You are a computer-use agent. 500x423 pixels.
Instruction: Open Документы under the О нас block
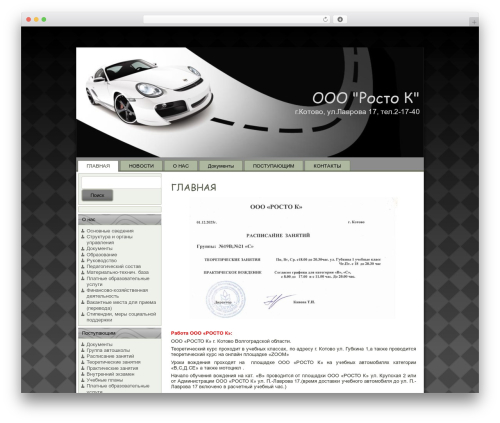99,249
